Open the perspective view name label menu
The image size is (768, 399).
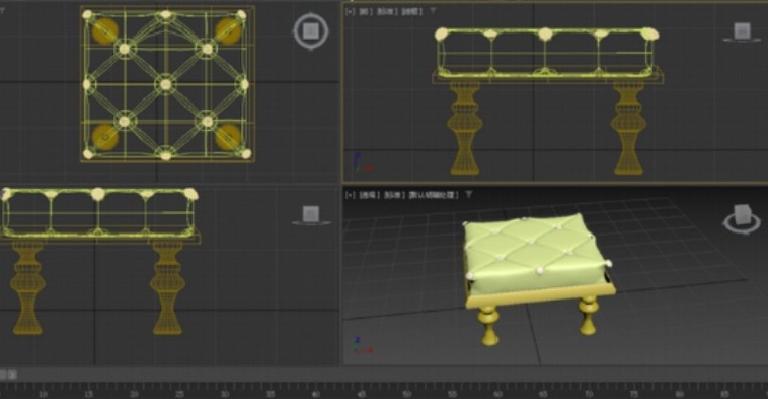370,195
